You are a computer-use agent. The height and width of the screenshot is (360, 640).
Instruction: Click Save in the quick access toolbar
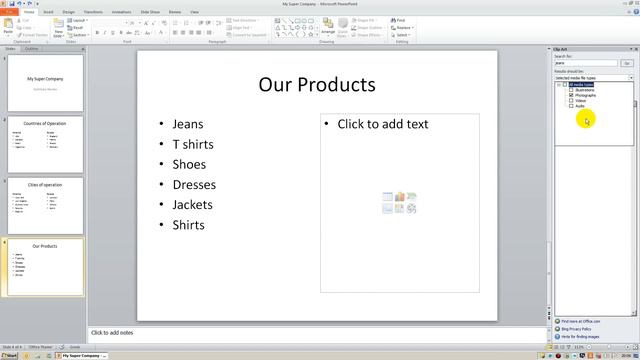click(x=12, y=4)
